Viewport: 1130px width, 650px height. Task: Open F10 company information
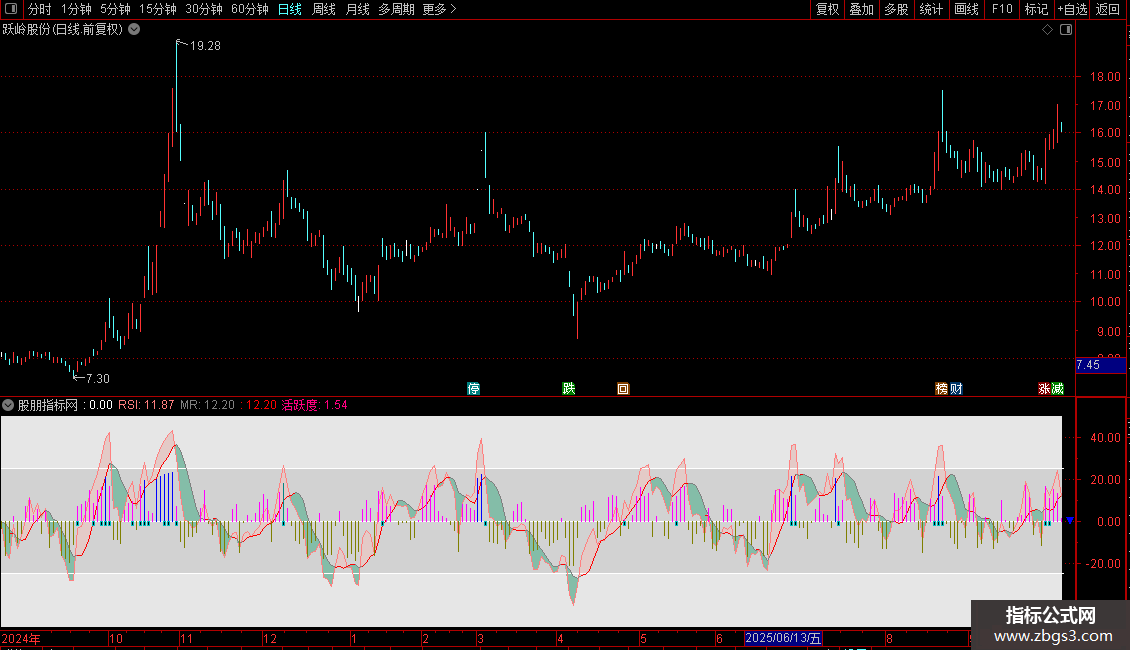click(1002, 9)
